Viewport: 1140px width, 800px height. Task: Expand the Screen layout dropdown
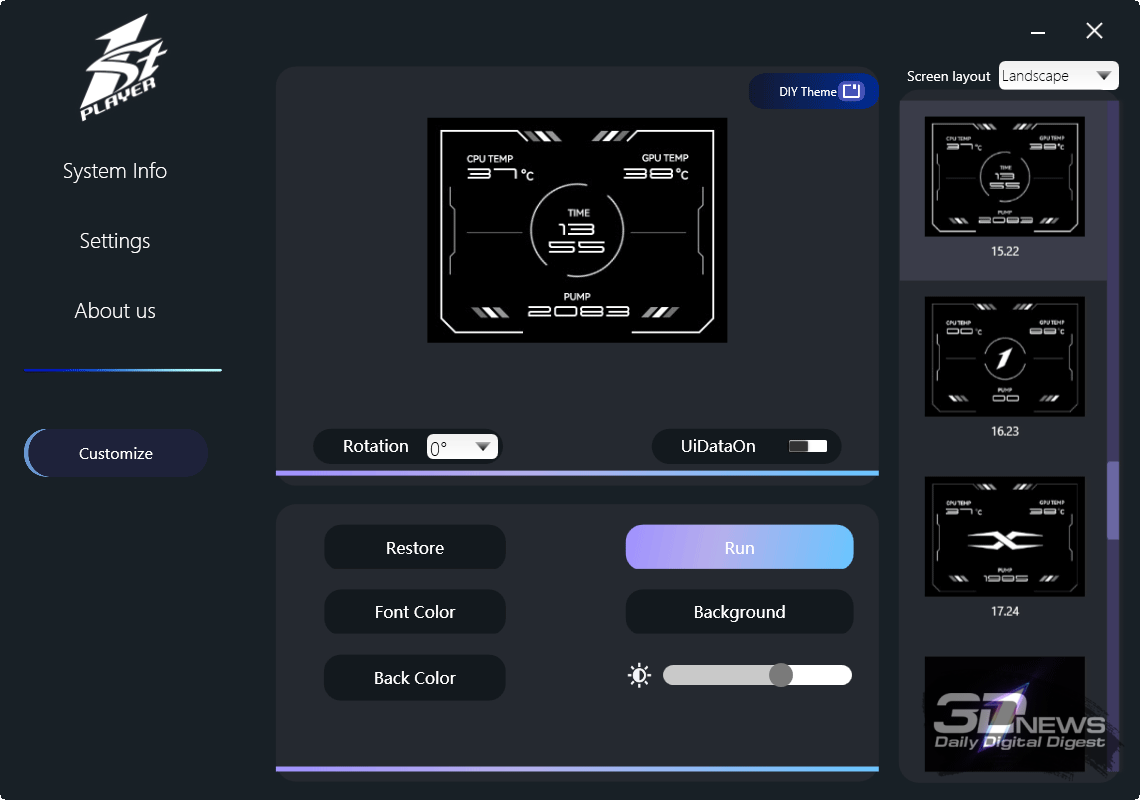(x=1058, y=76)
